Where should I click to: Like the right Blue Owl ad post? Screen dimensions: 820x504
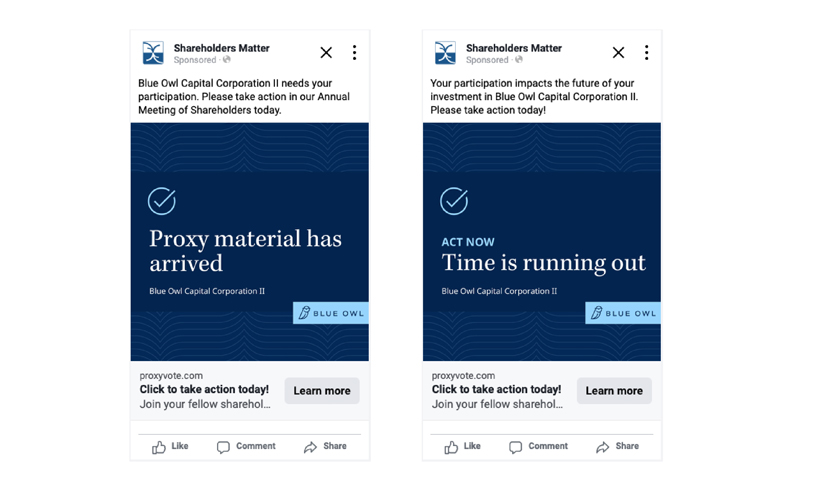click(x=462, y=446)
